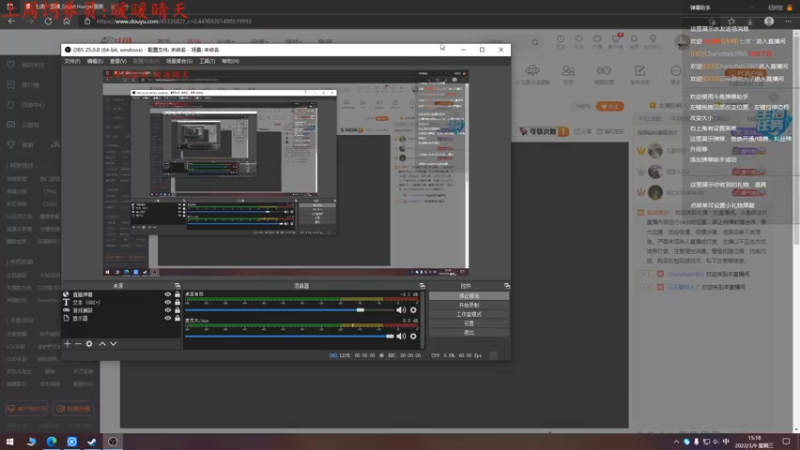The width and height of the screenshot is (800, 450).
Task: Open Edge browser from taskbar
Action: (x=52, y=441)
